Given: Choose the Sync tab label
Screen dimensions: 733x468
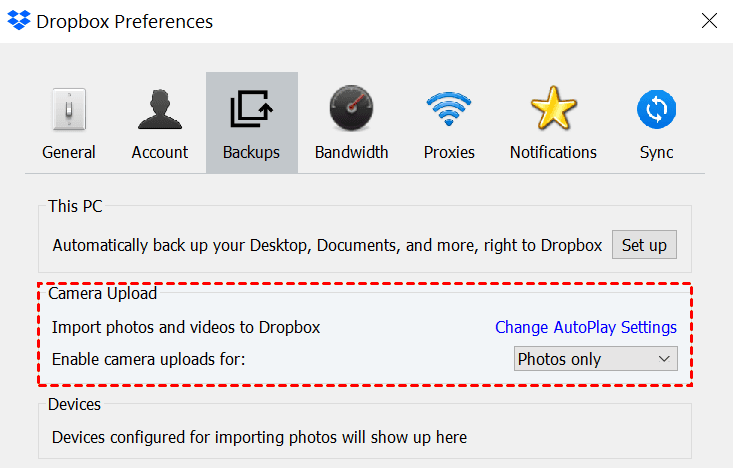Looking at the screenshot, I should click(656, 152).
